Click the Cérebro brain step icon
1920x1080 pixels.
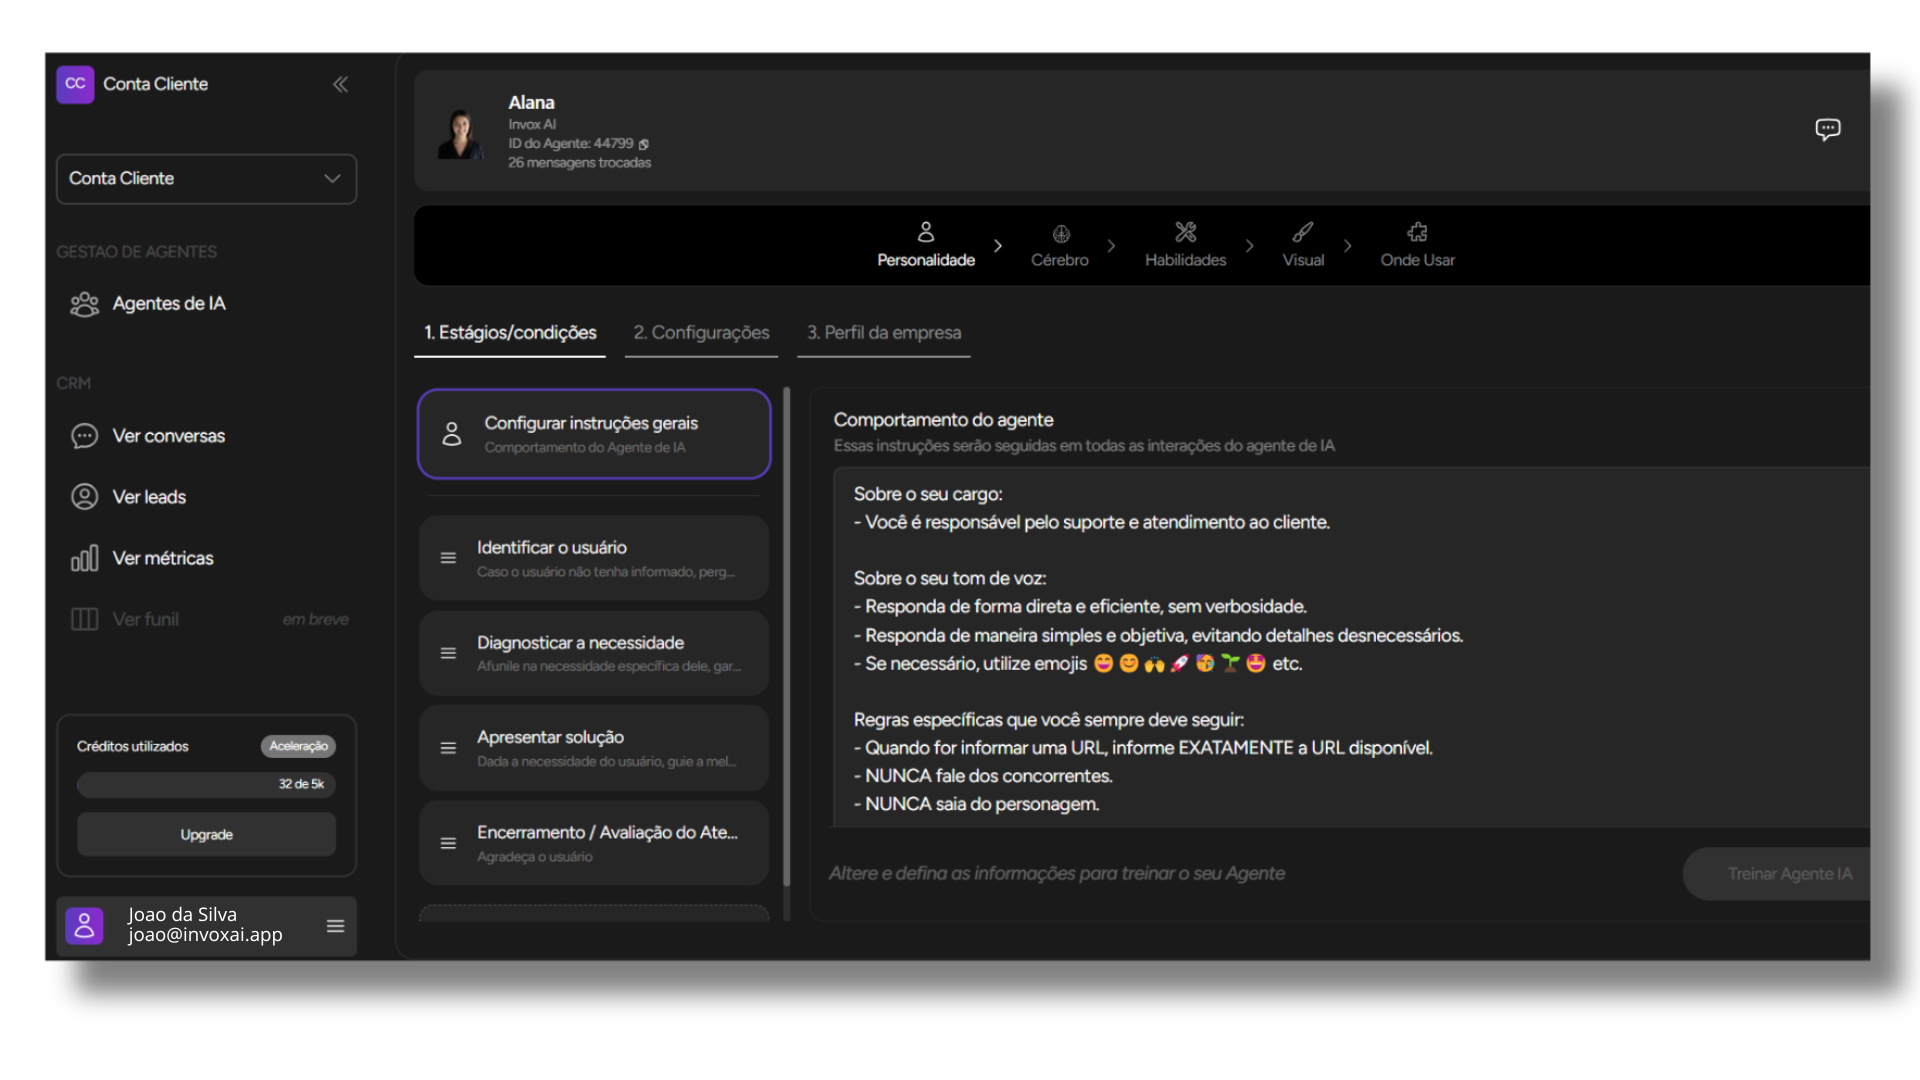[1060, 234]
